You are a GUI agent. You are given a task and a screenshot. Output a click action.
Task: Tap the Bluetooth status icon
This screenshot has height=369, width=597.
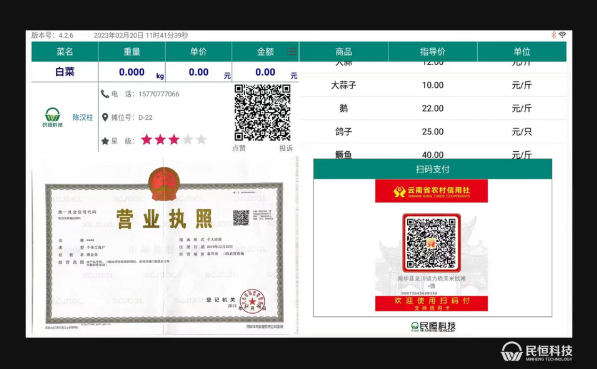click(554, 35)
